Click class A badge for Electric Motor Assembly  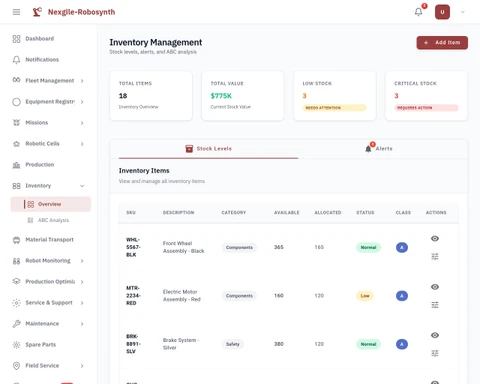[402, 296]
